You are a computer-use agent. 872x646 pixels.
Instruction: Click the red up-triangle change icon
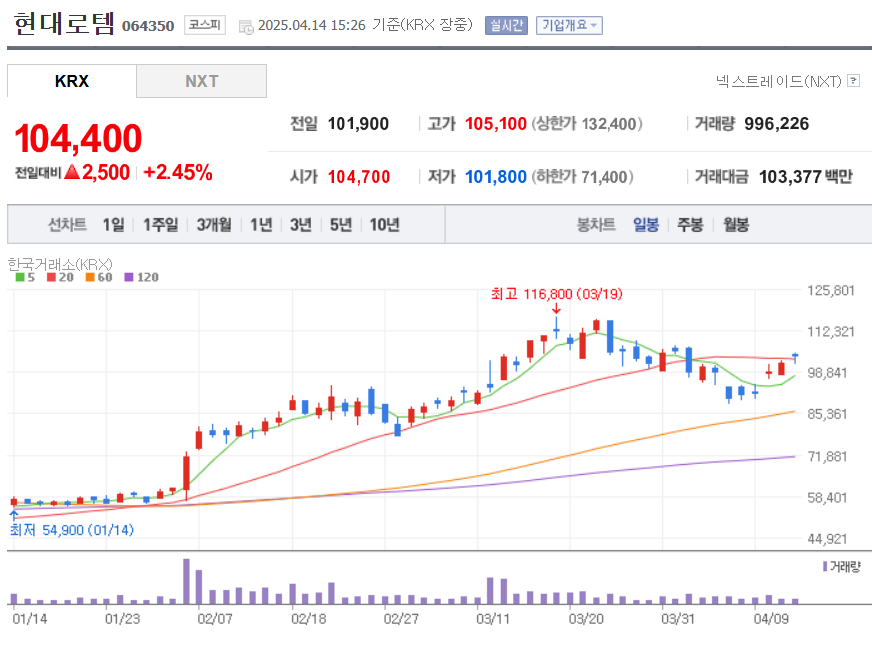[72, 172]
